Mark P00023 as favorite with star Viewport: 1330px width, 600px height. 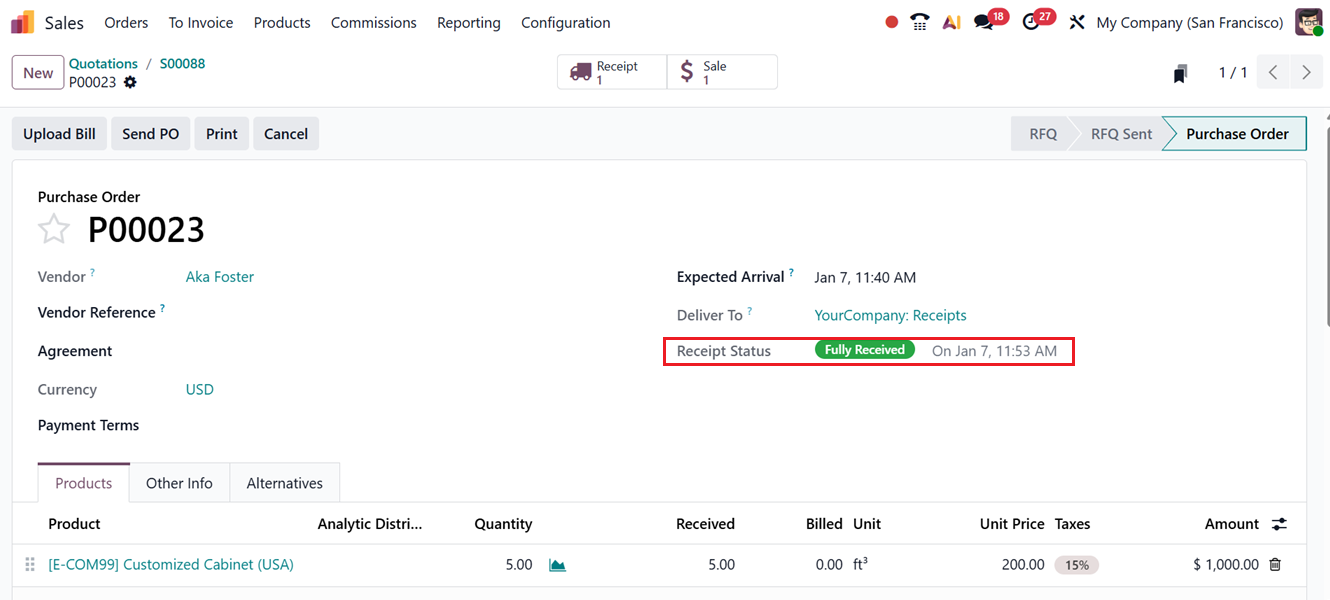coord(54,230)
